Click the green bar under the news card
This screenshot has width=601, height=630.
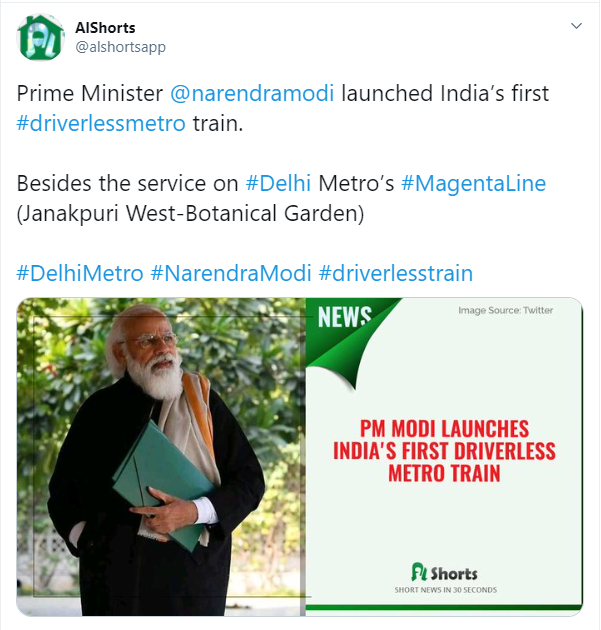tap(444, 608)
